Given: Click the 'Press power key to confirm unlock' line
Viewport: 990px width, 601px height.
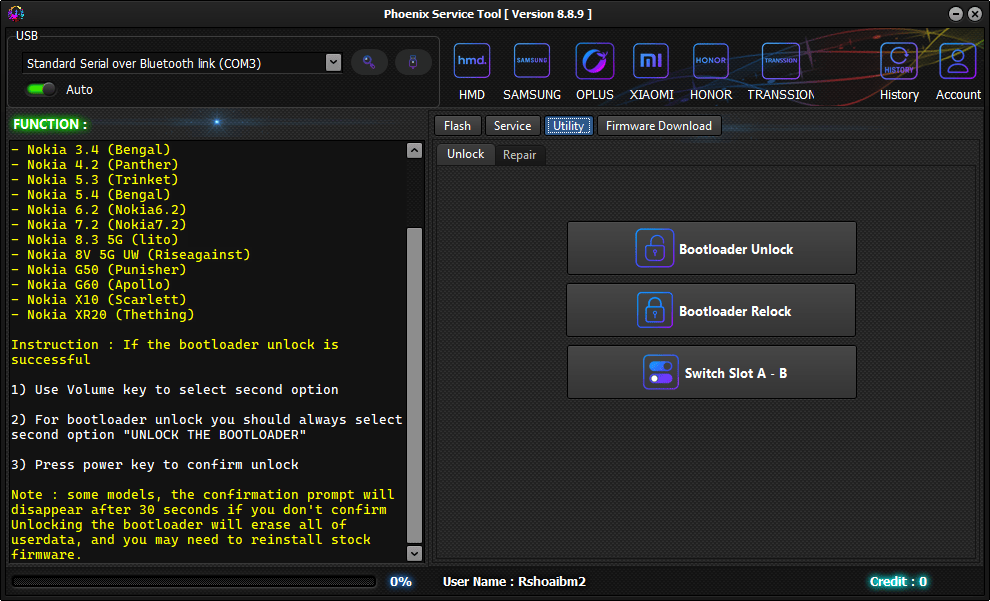Looking at the screenshot, I should coord(155,465).
